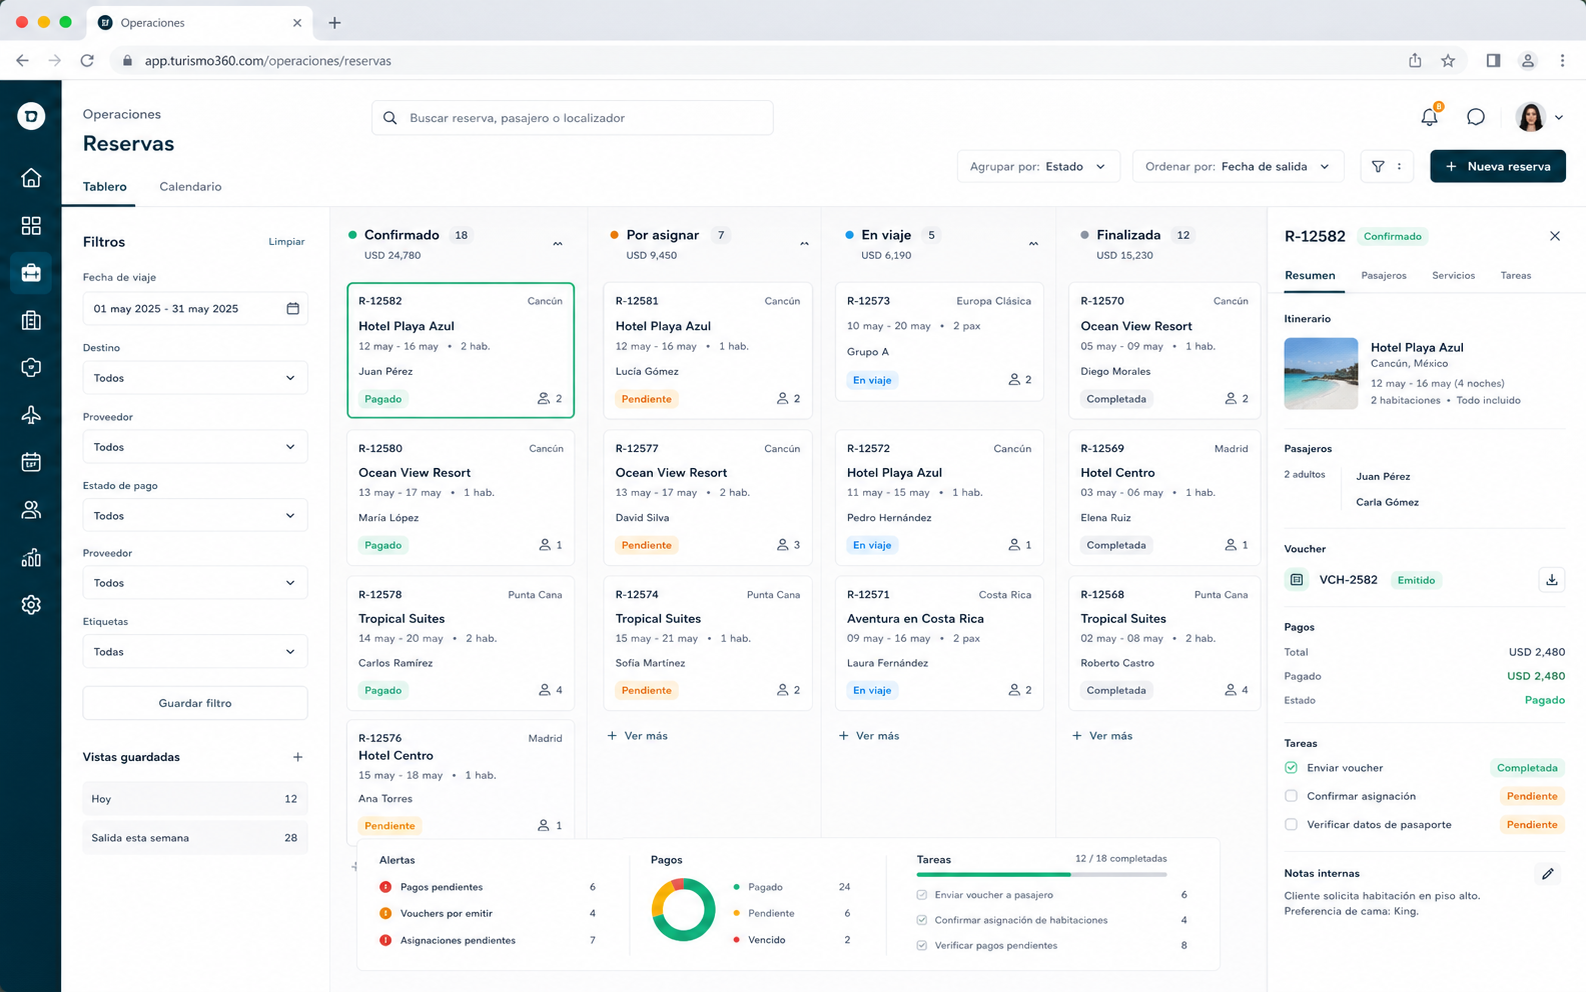Expand the Agrupar por Estado dropdown
The height and width of the screenshot is (992, 1586).
[x=1038, y=166]
